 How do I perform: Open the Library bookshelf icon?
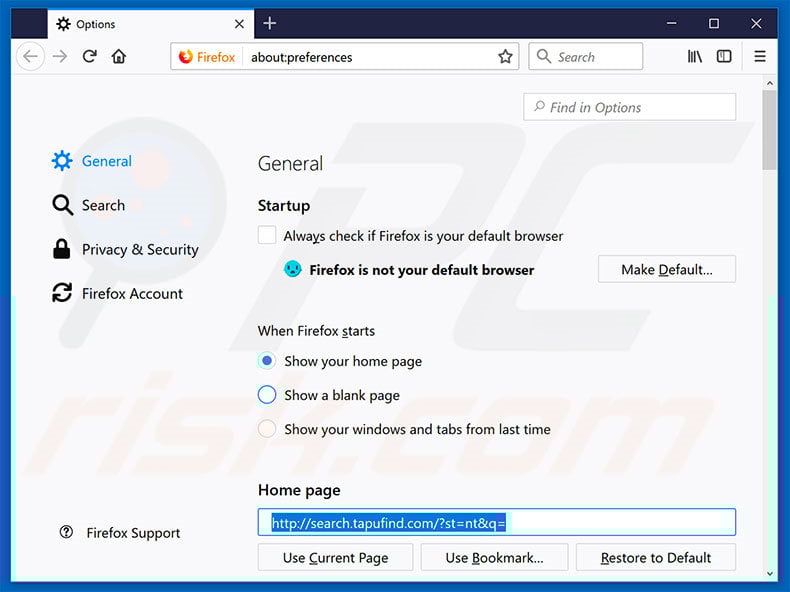pyautogui.click(x=695, y=56)
